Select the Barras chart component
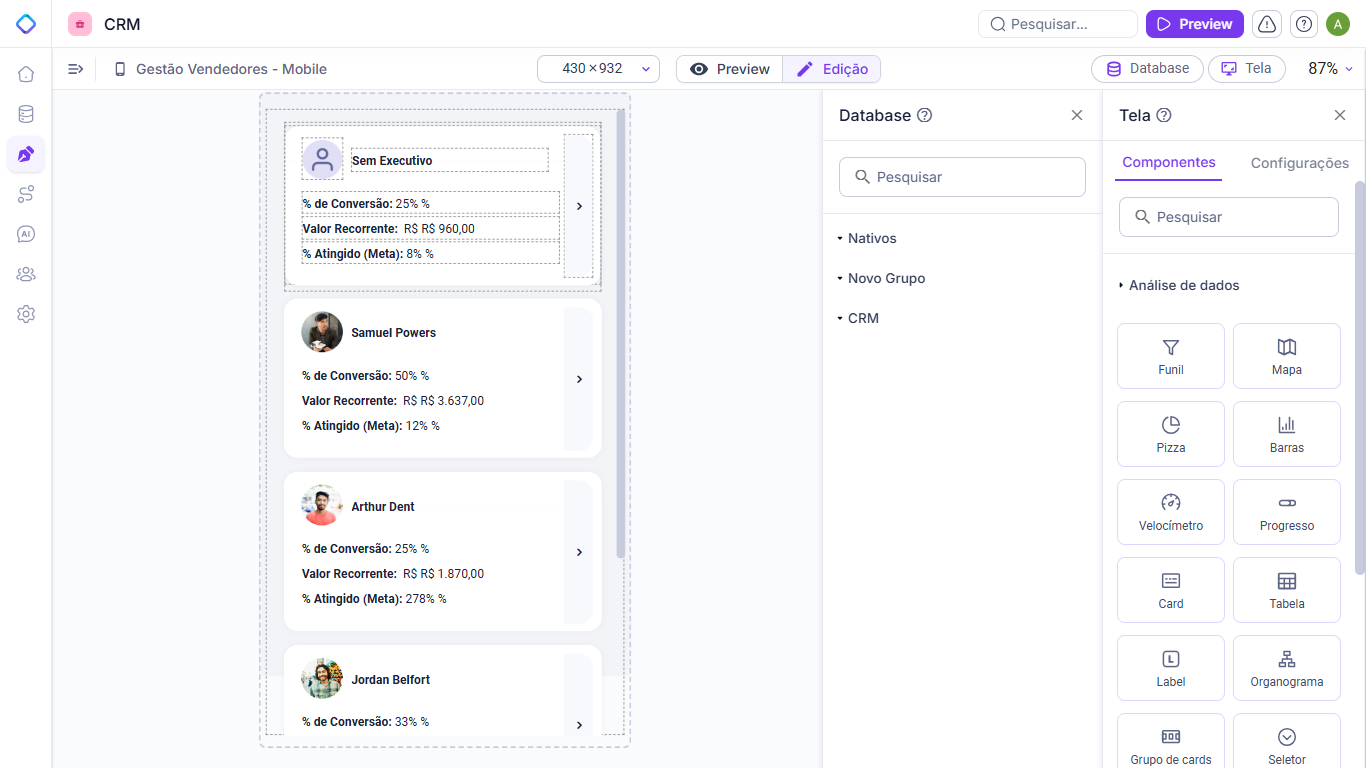1366x768 pixels. click(x=1286, y=433)
